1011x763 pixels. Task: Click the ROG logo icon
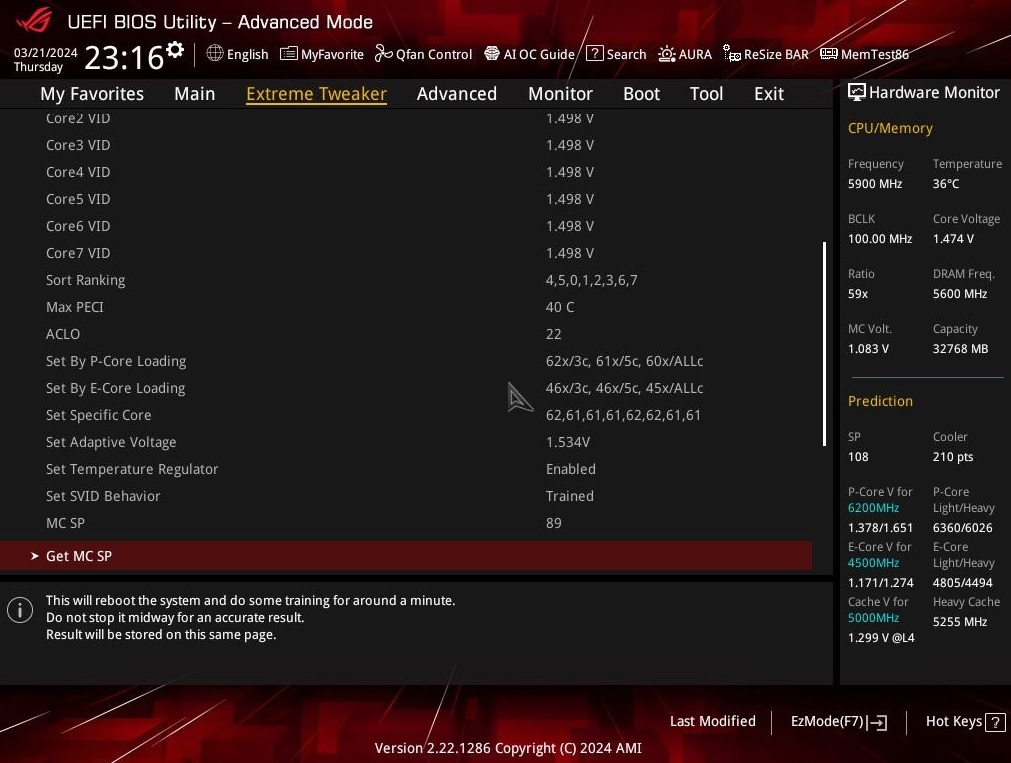point(35,19)
